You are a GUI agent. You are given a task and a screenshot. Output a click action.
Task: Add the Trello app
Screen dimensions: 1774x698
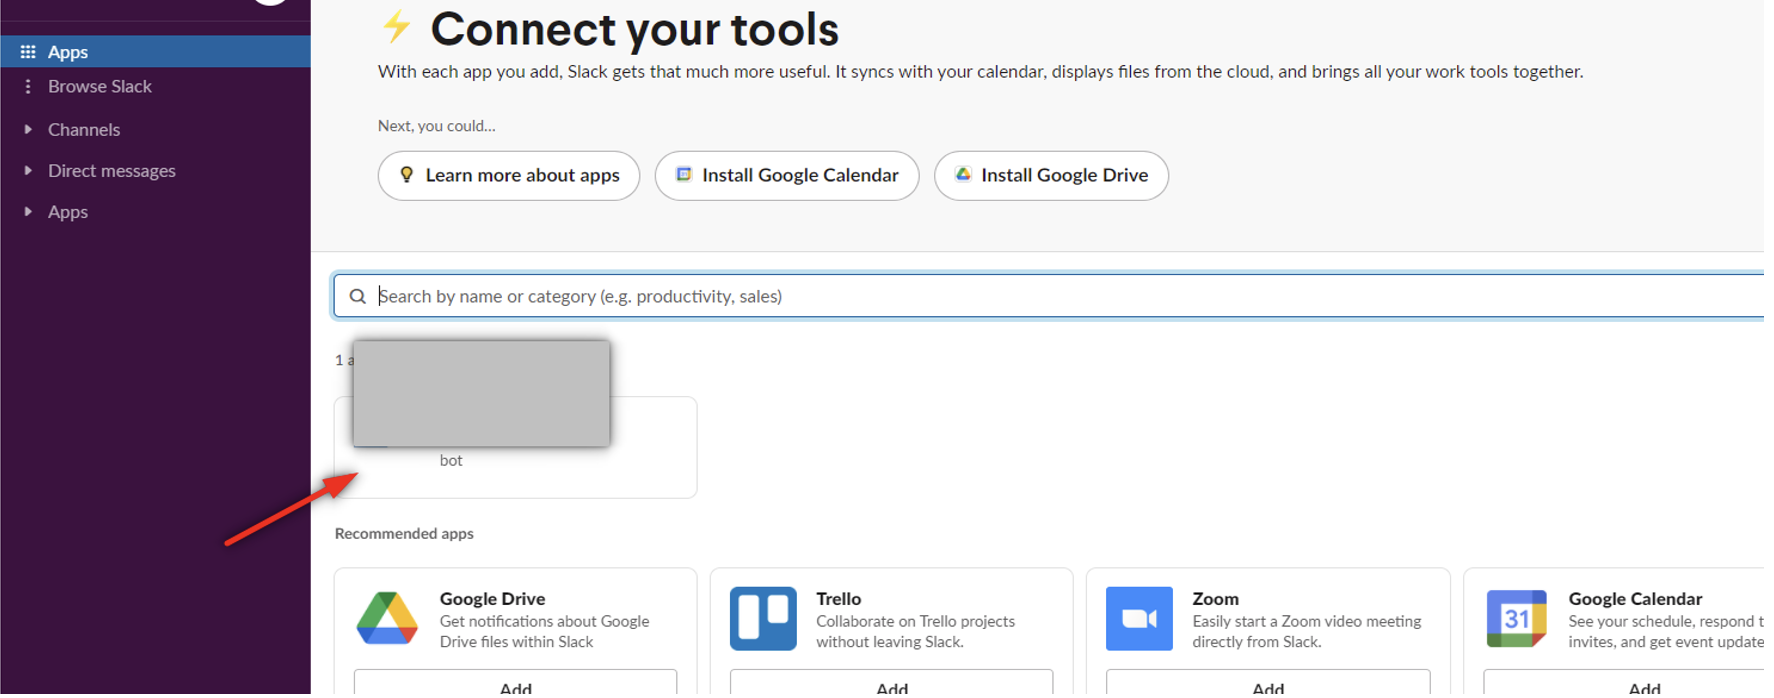pos(891,686)
